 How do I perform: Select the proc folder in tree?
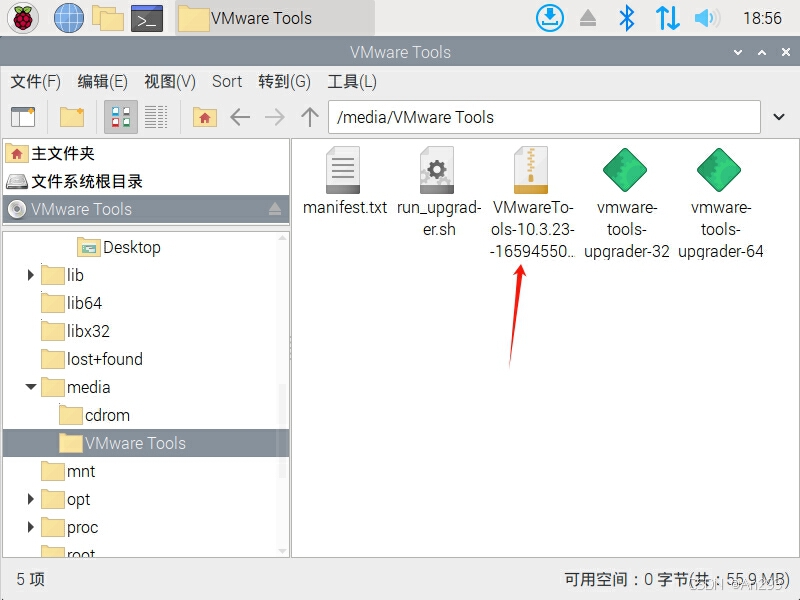click(x=82, y=527)
